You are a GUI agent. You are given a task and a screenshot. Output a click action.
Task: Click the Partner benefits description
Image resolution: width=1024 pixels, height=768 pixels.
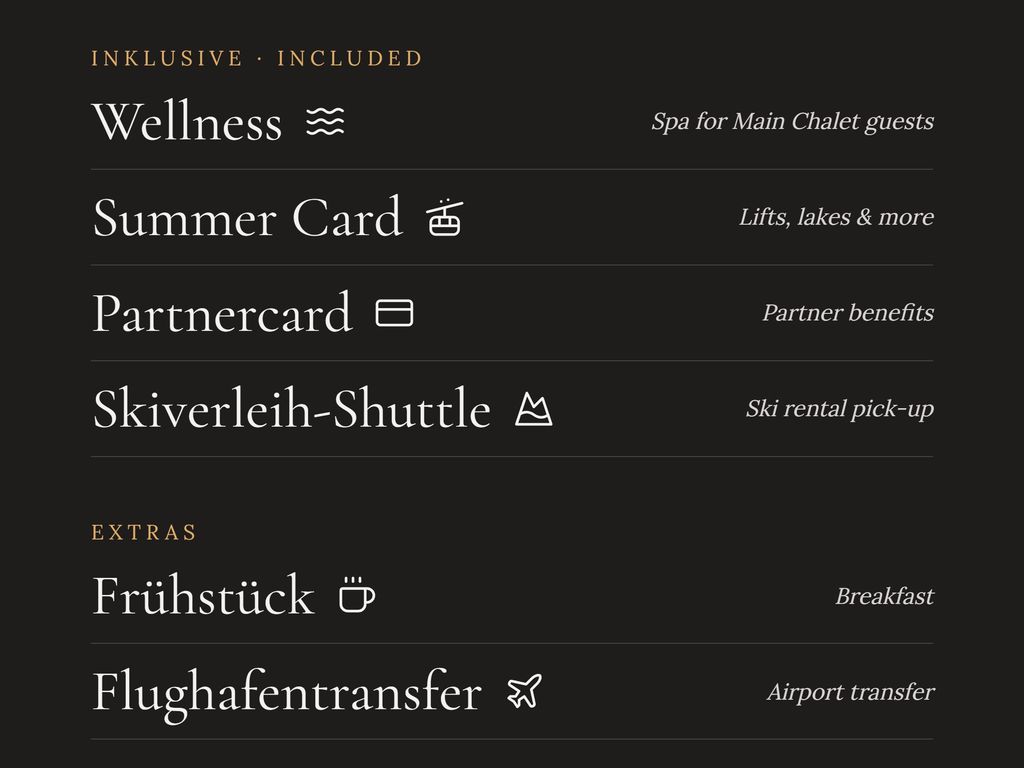(848, 313)
